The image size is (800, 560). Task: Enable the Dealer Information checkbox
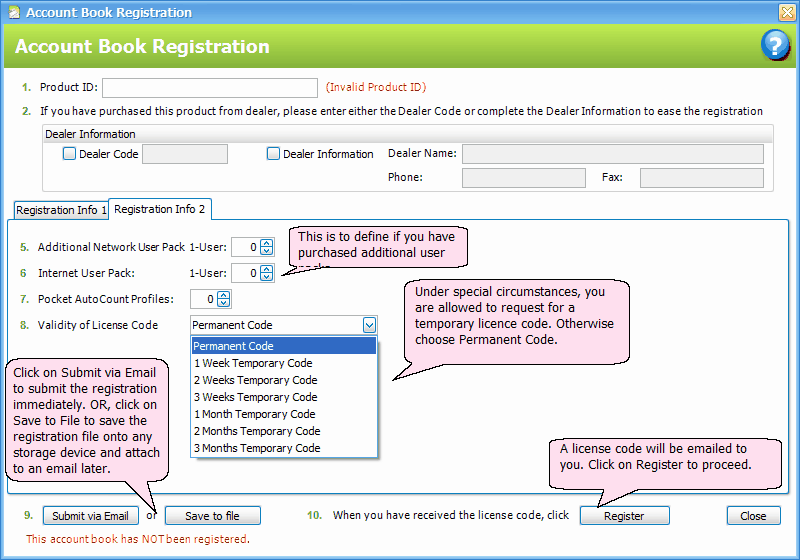[x=273, y=154]
